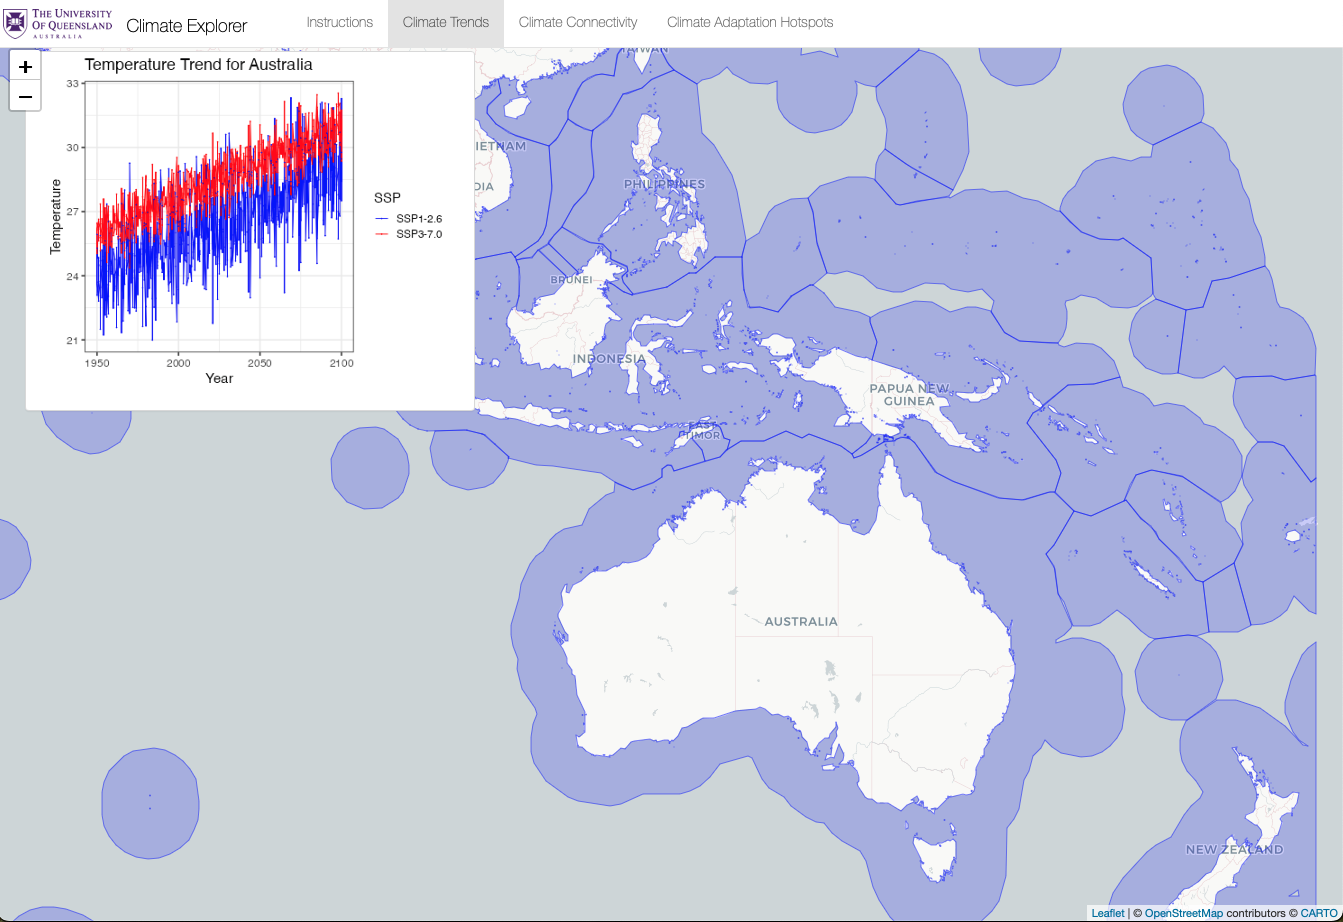Open the OpenStreetMap attribution link
This screenshot has width=1343, height=922.
[x=1184, y=913]
